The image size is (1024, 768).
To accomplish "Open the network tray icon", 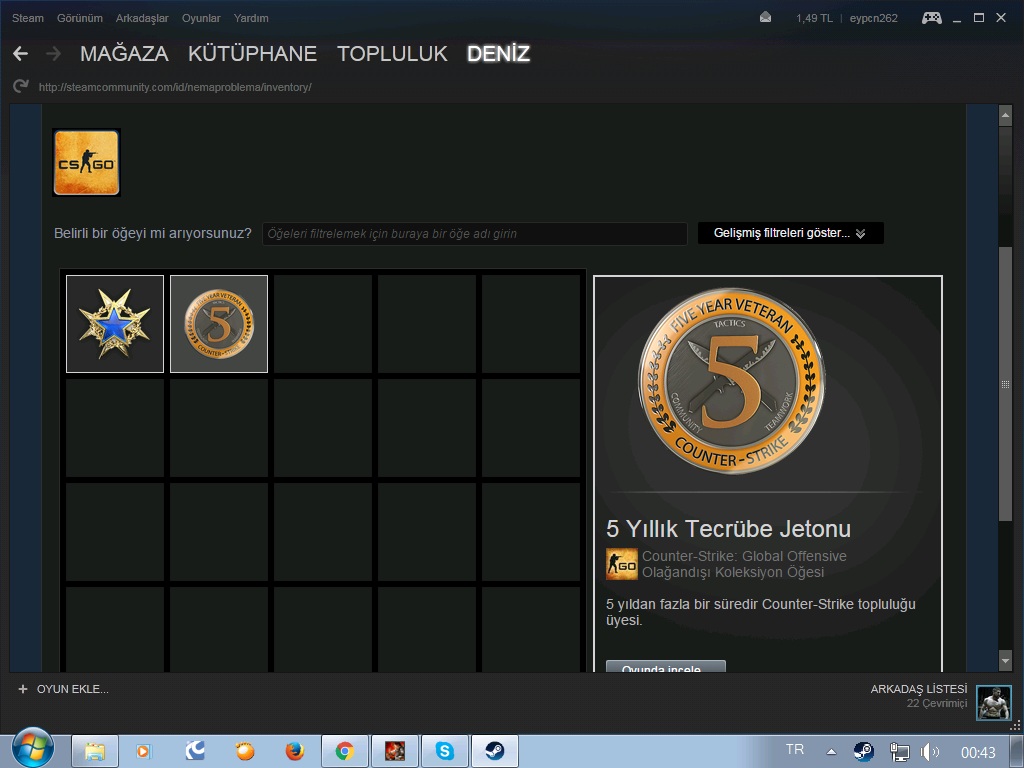I will 899,752.
